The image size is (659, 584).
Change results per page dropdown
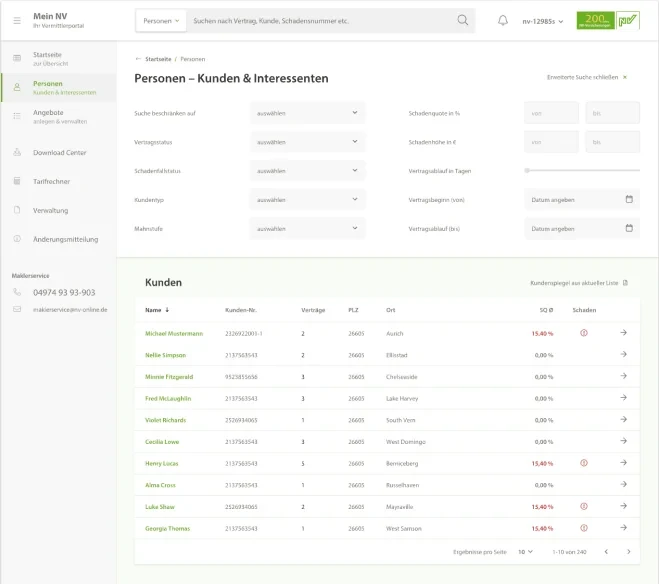click(525, 551)
